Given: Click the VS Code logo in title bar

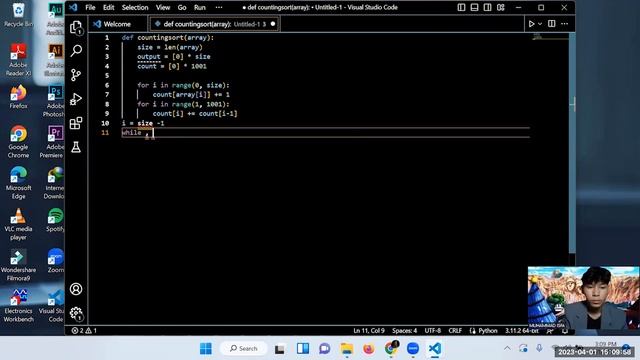Looking at the screenshot, I should coord(73,7).
